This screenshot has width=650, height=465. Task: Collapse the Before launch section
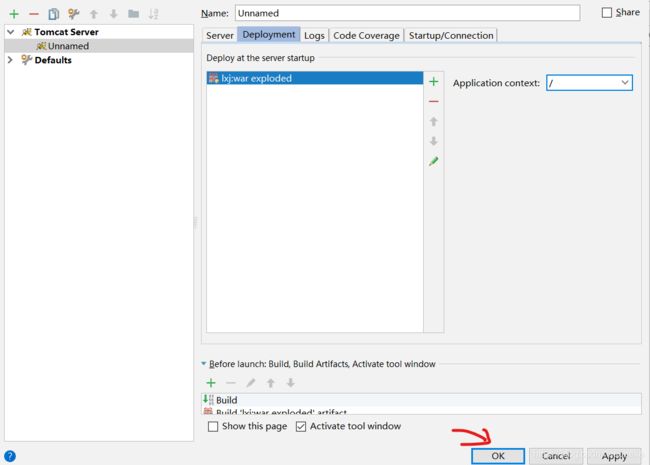[204, 364]
